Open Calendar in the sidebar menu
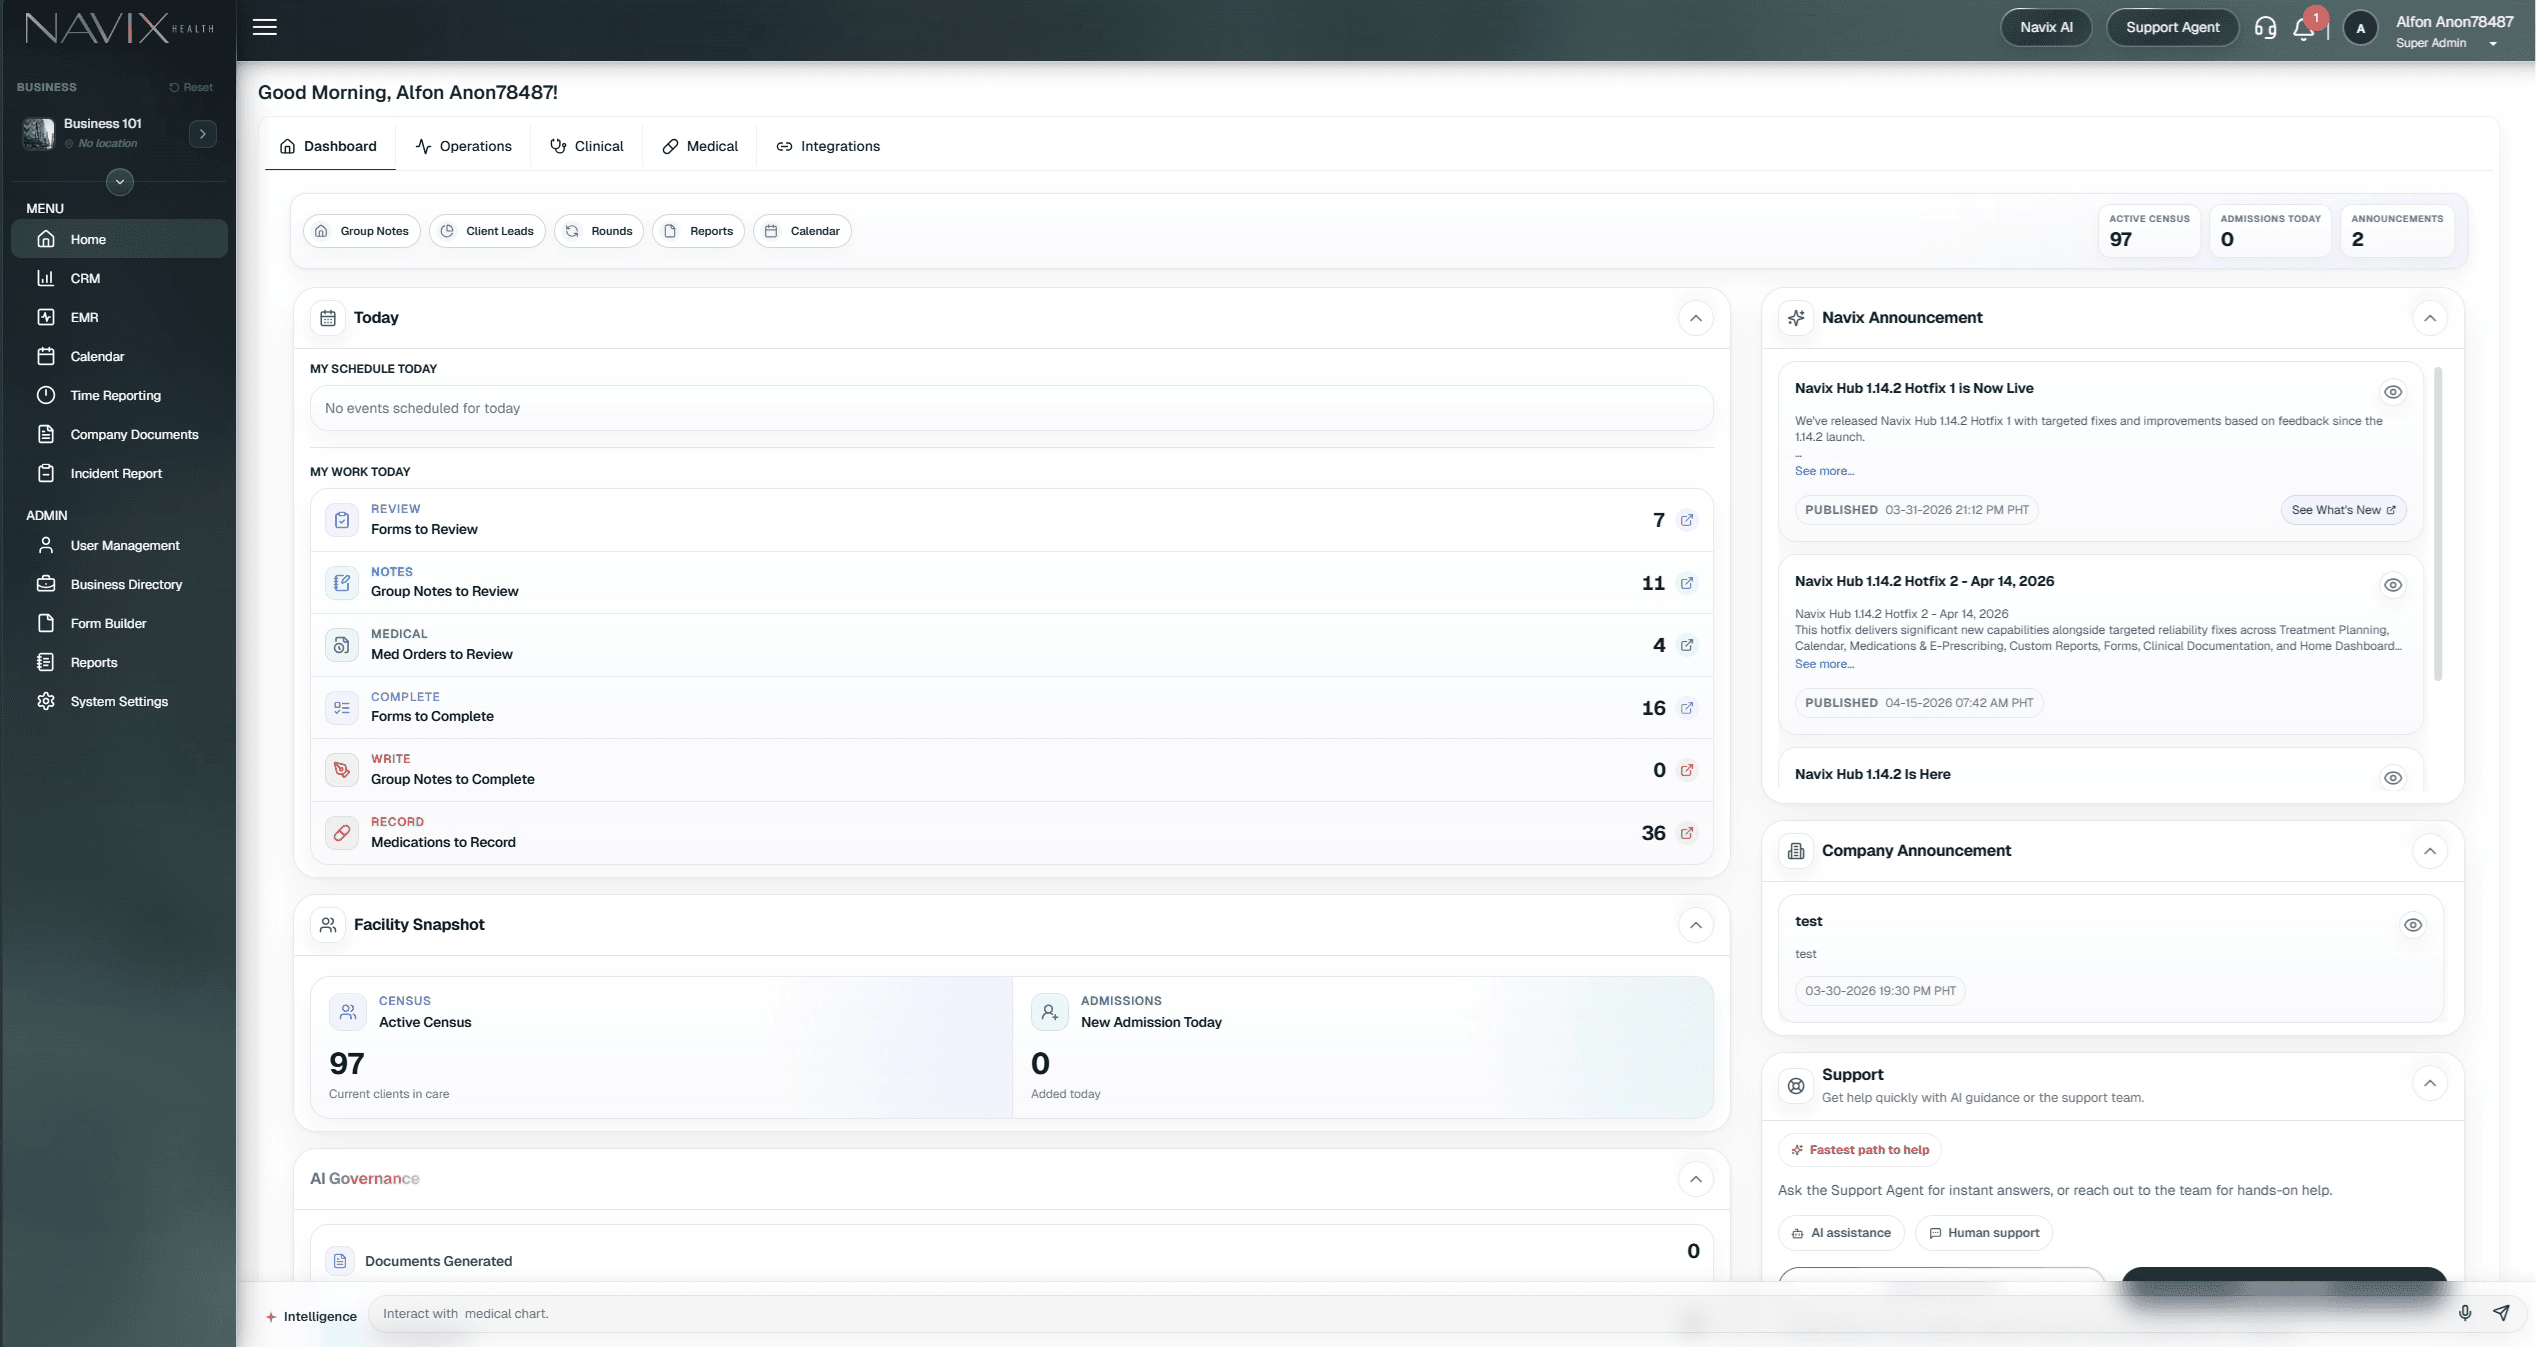Viewport: 2537px width, 1347px height. (x=119, y=356)
